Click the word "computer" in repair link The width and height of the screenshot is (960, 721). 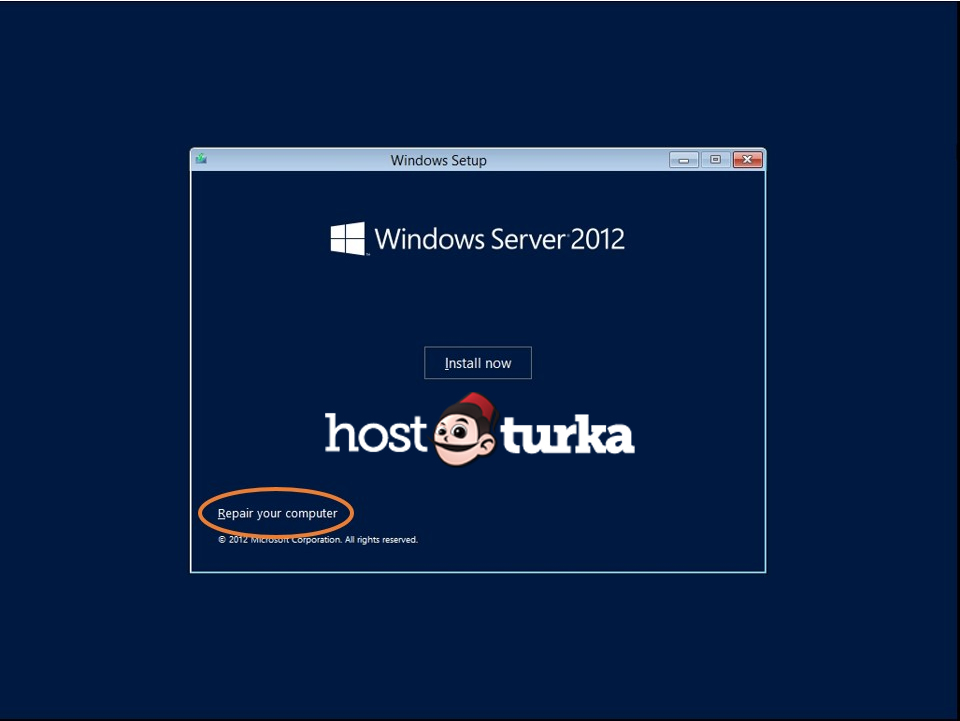(x=311, y=513)
